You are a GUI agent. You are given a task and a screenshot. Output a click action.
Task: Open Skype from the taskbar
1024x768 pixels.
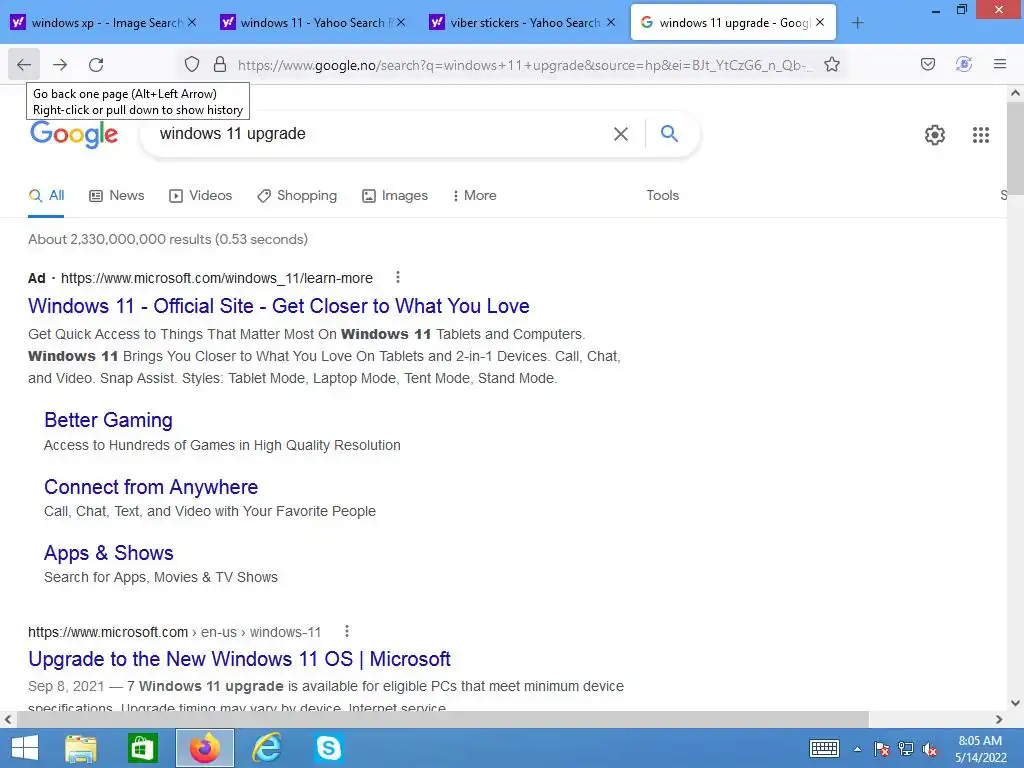[x=328, y=748]
